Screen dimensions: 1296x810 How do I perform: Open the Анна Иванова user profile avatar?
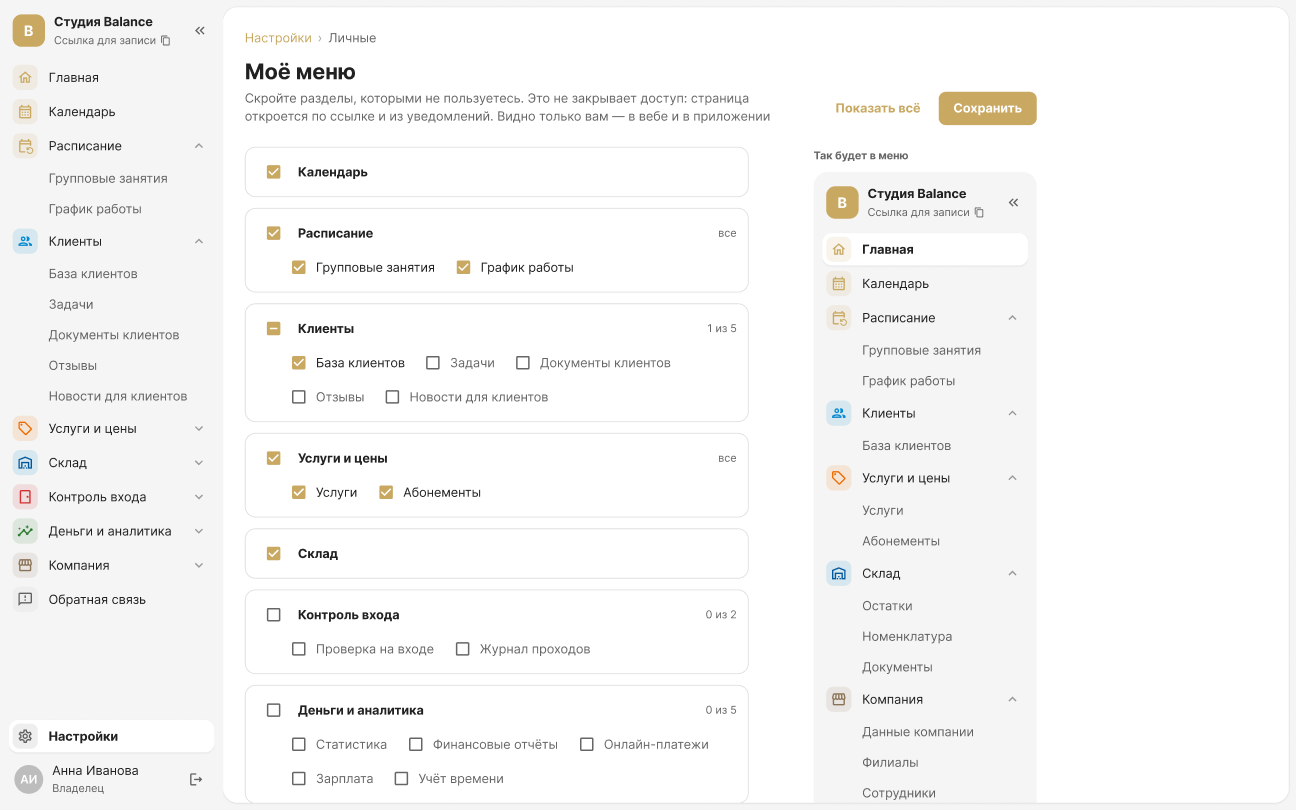[x=29, y=779]
